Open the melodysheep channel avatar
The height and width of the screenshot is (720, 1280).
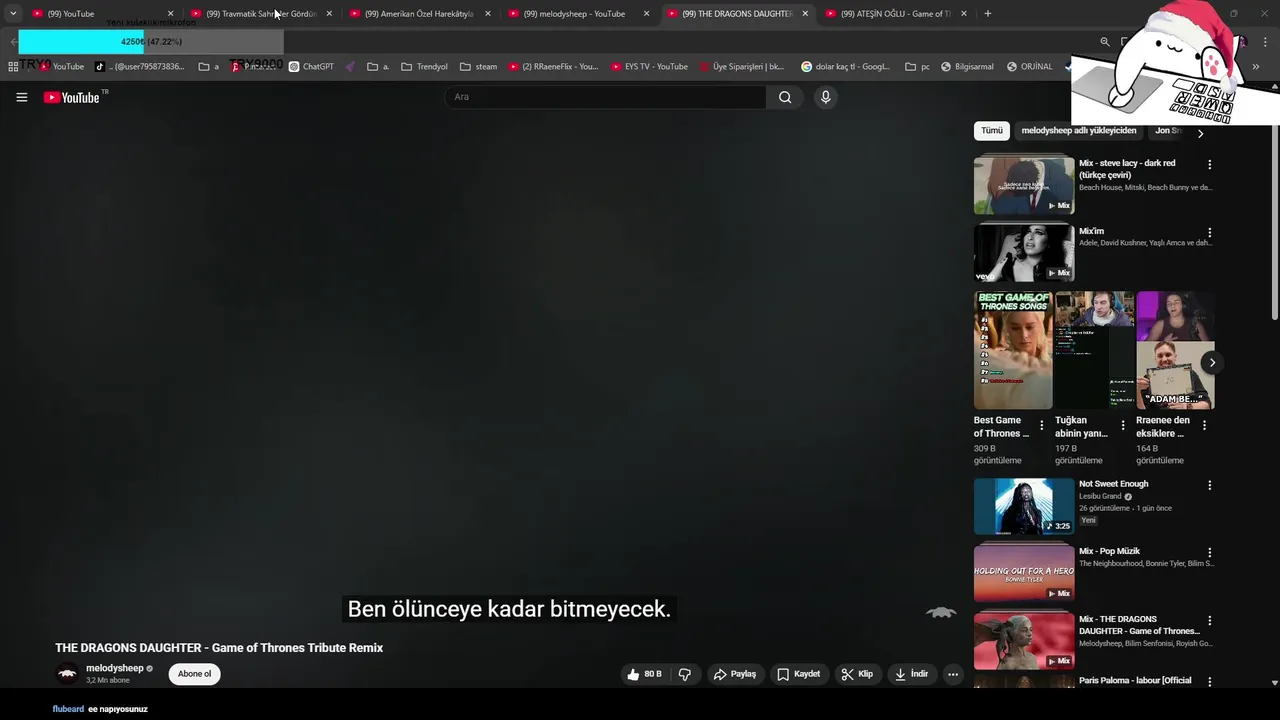point(67,674)
